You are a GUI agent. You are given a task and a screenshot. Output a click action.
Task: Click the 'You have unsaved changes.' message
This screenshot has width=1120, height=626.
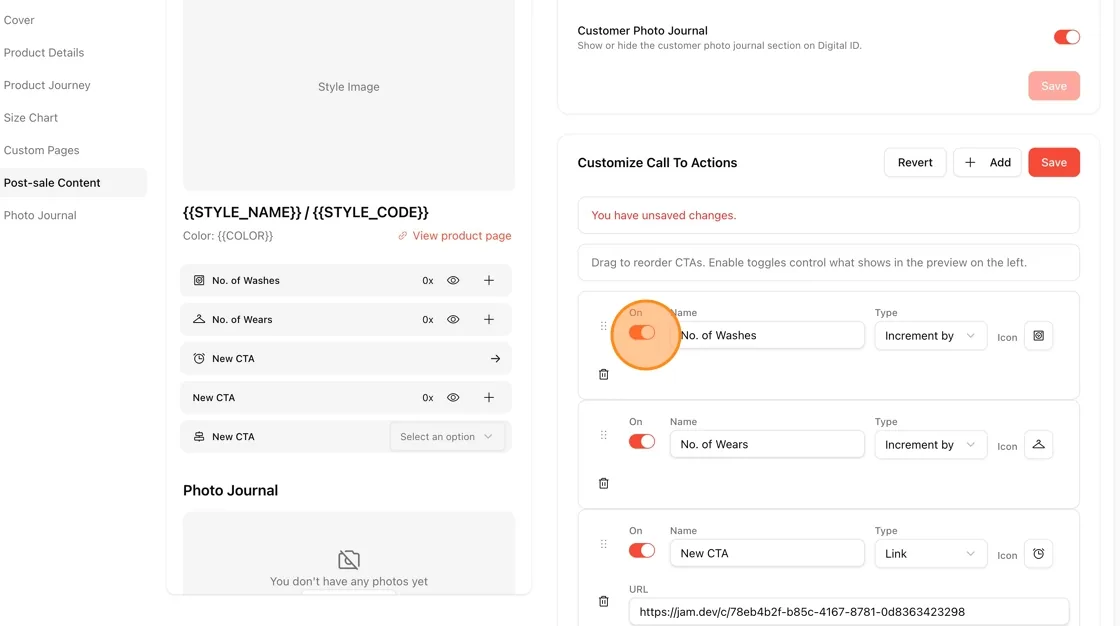coord(664,215)
